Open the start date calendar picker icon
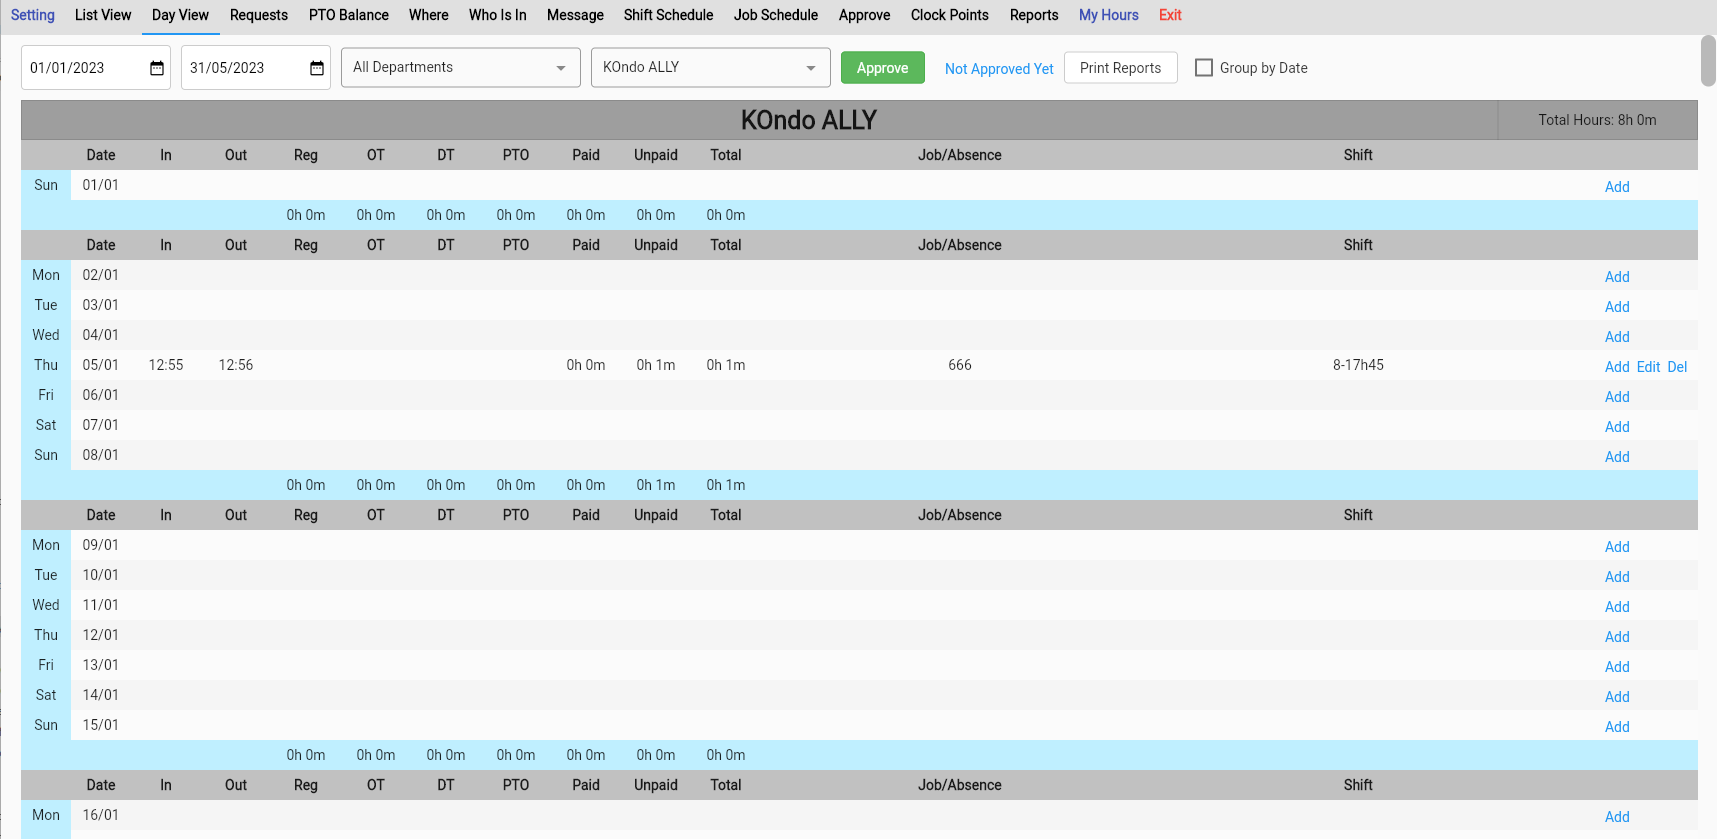 (157, 68)
